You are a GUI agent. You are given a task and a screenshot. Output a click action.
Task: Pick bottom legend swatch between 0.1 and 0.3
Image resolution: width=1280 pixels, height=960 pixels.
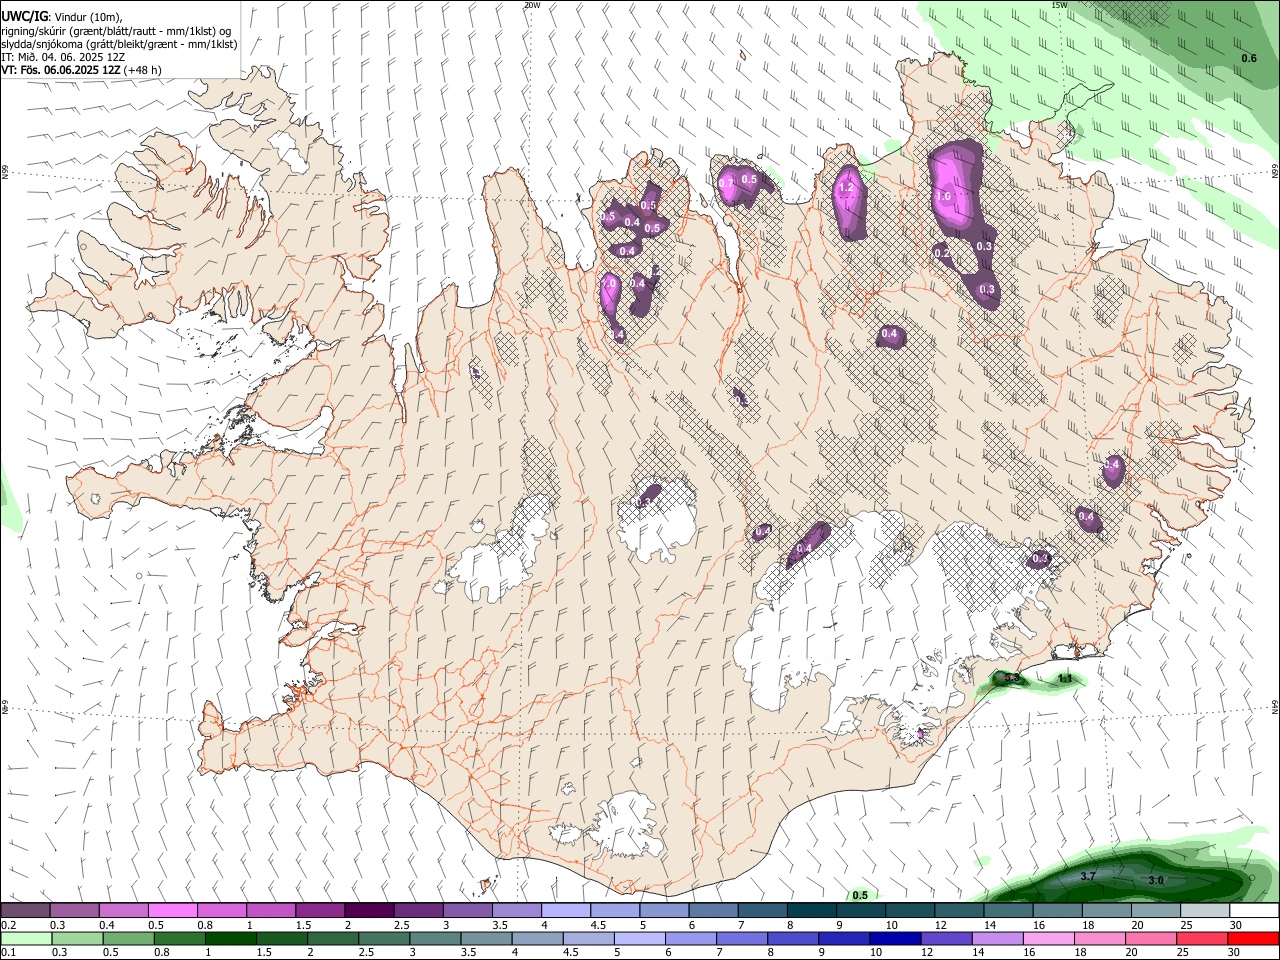tap(26, 938)
